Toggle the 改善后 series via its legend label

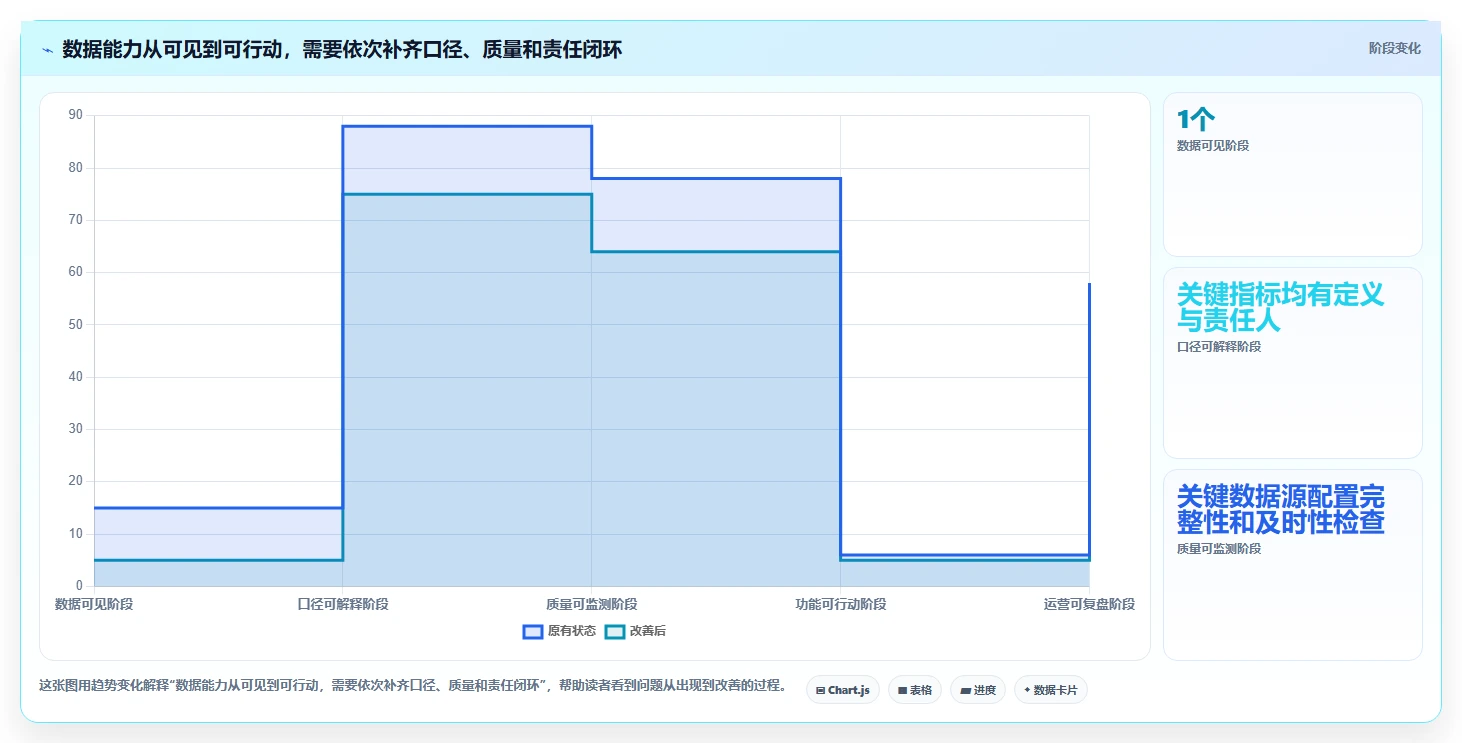648,631
